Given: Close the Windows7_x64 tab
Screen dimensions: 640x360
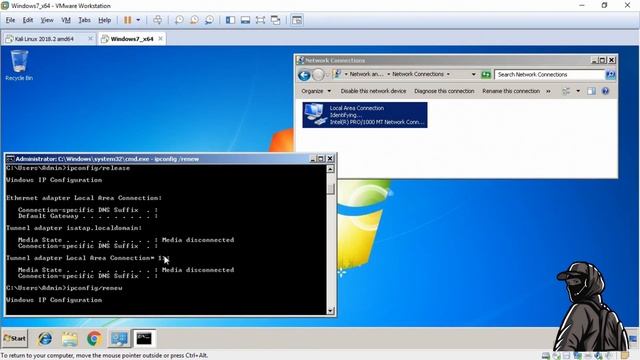Looking at the screenshot, I should pyautogui.click(x=160, y=39).
